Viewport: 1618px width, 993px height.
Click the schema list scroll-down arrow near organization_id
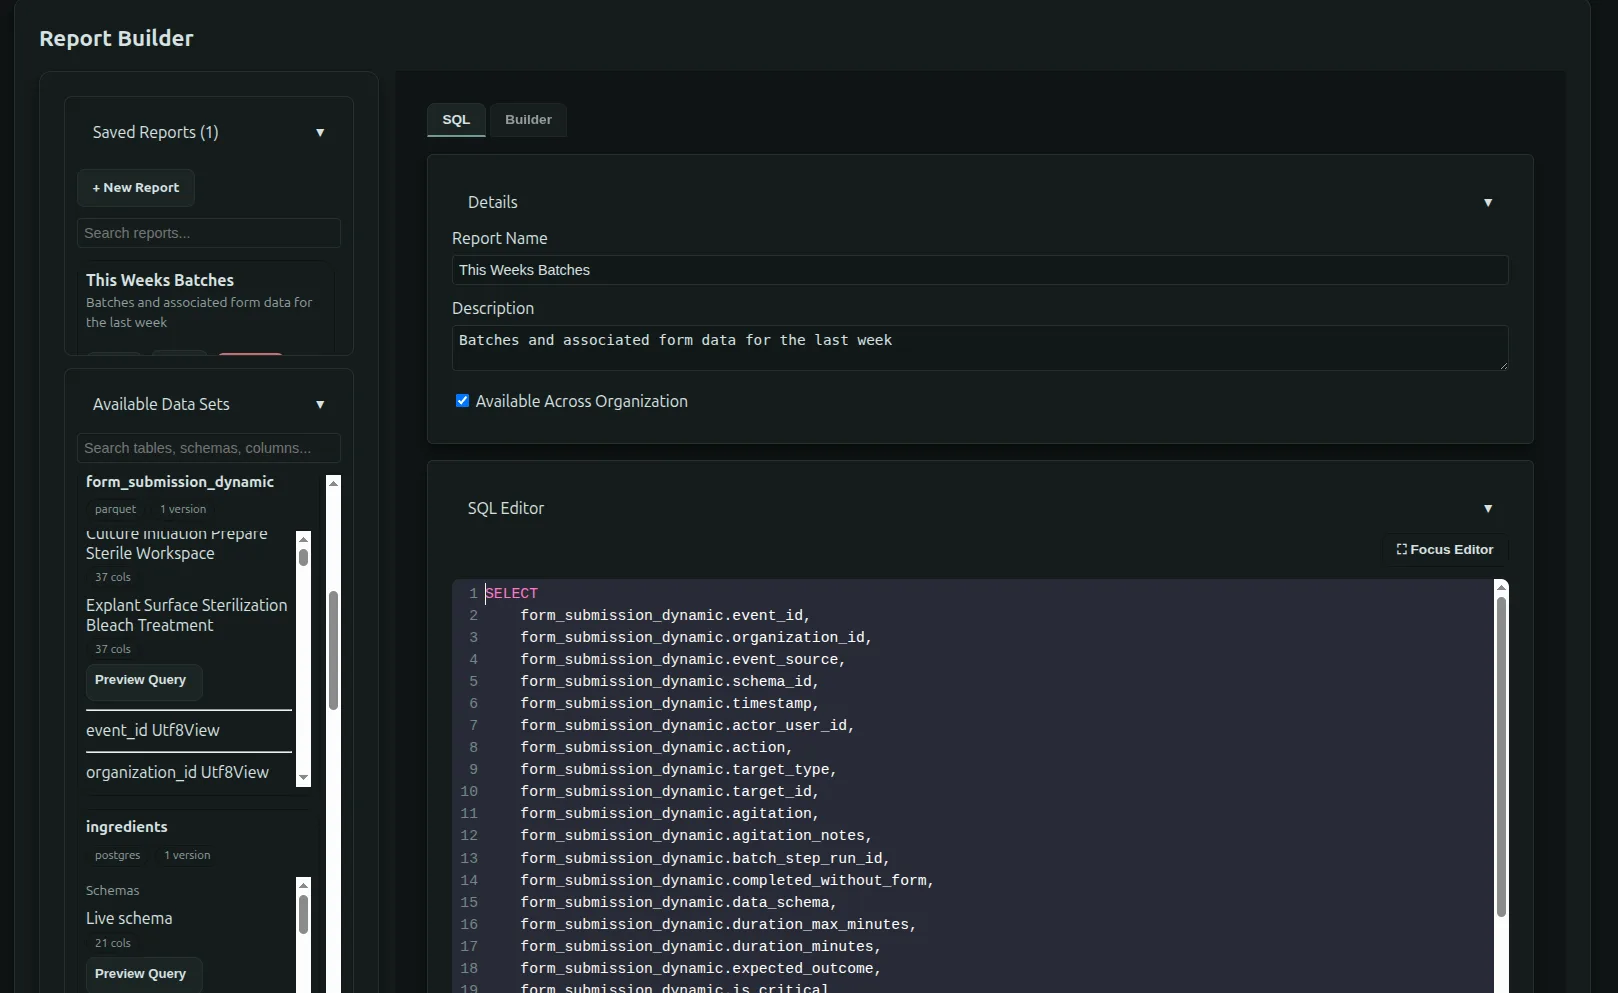pos(304,778)
